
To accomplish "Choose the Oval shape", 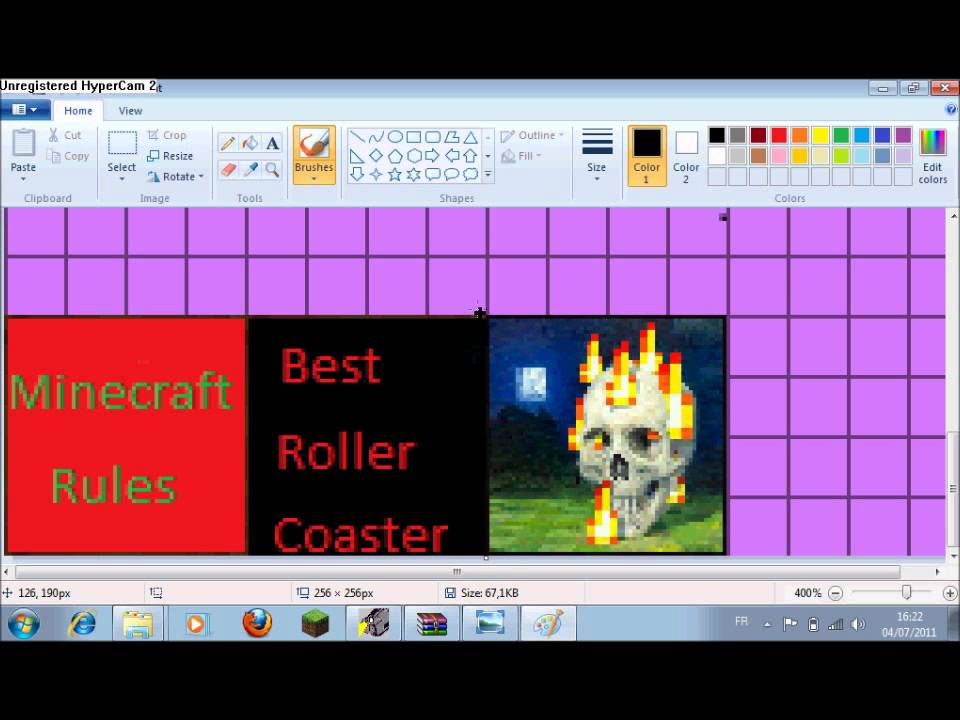I will point(395,137).
